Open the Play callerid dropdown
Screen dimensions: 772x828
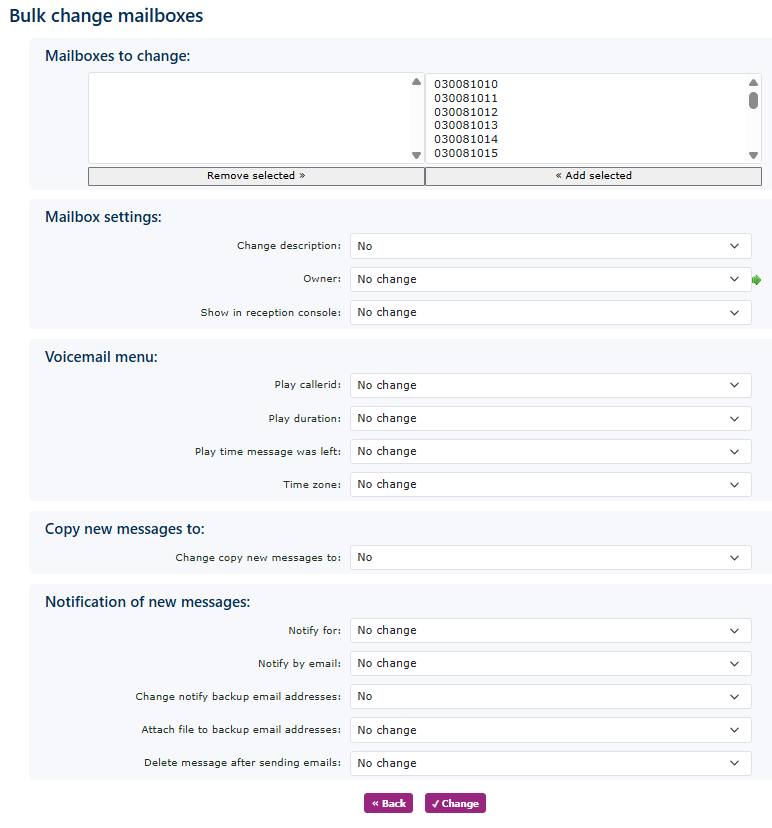tap(550, 385)
